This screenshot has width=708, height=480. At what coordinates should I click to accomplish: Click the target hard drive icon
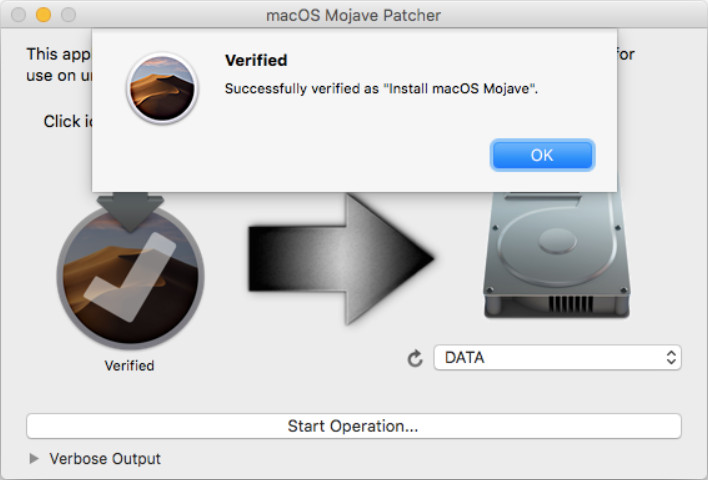coord(557,255)
